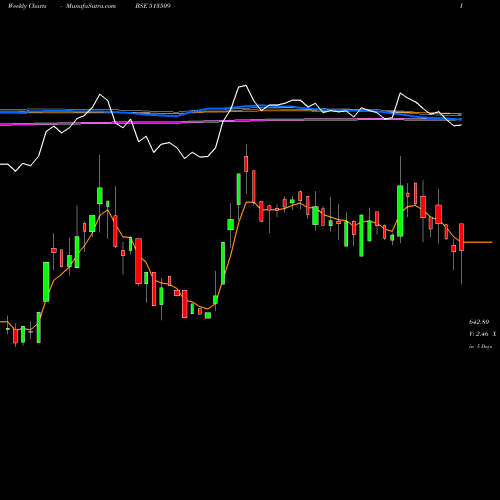
Task: Click the tallest green candlestick near chart's right side
Action: point(400,211)
